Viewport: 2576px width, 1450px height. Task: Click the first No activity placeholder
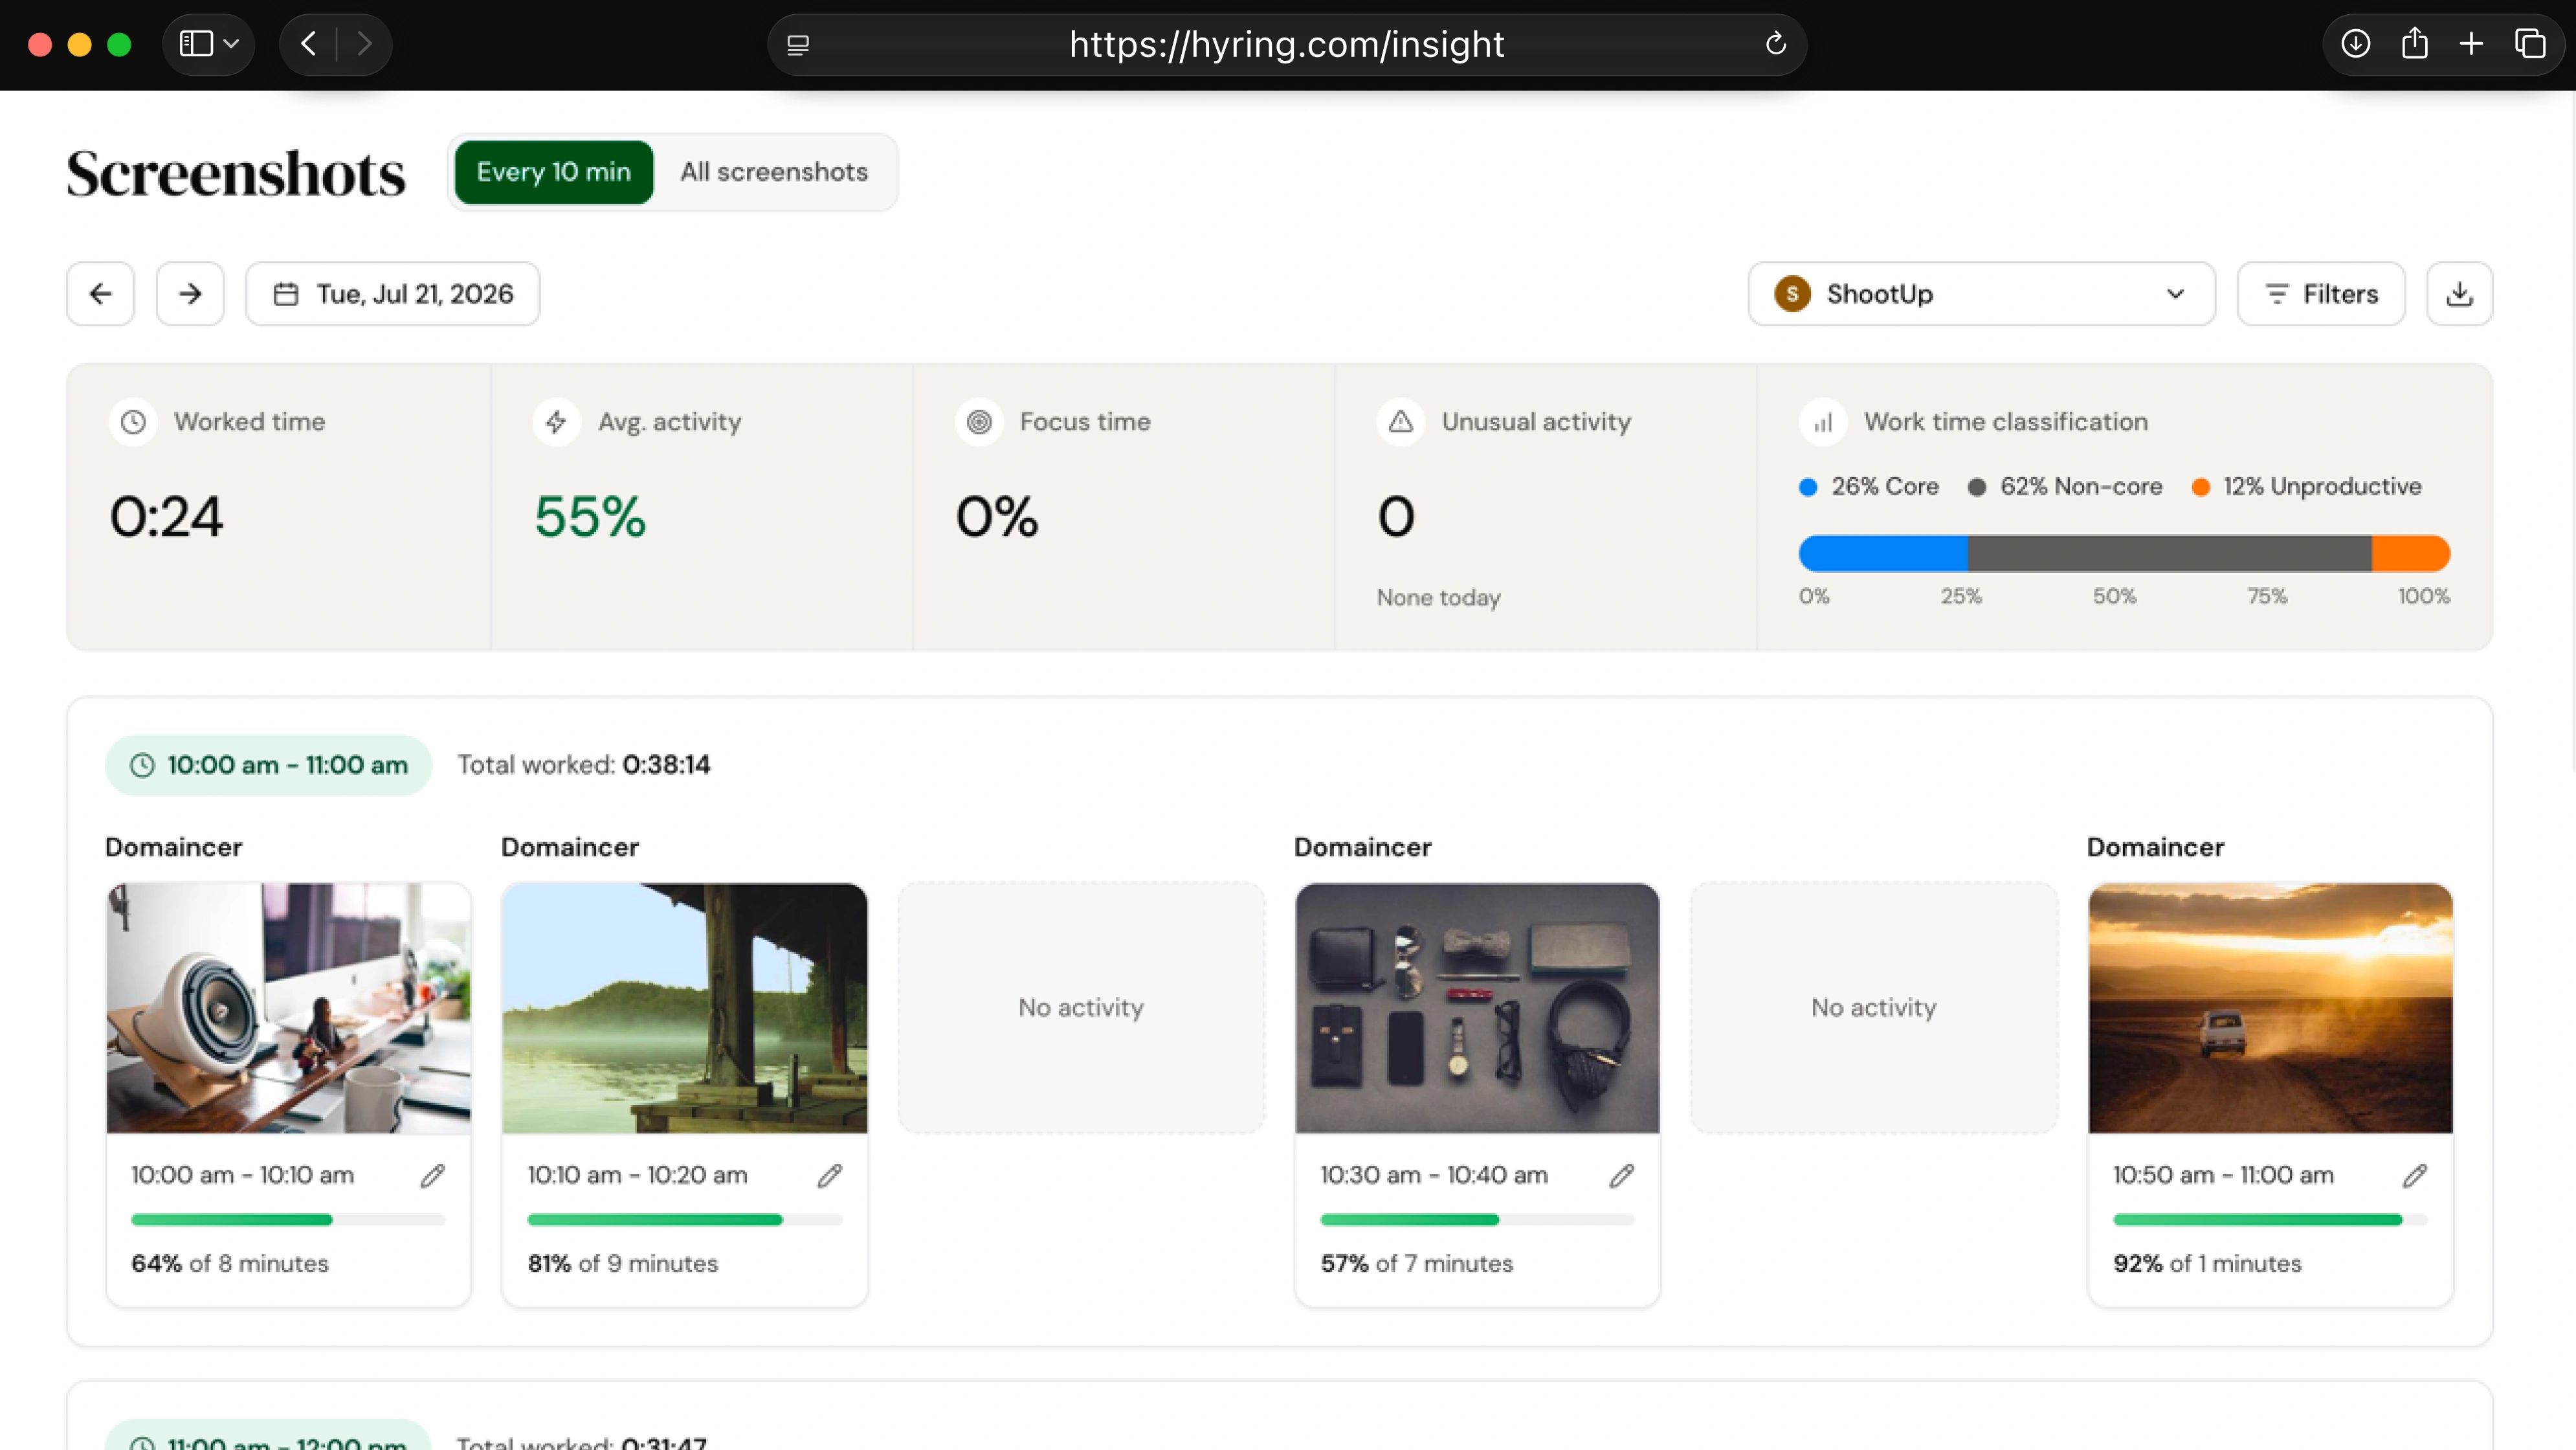[x=1081, y=1008]
